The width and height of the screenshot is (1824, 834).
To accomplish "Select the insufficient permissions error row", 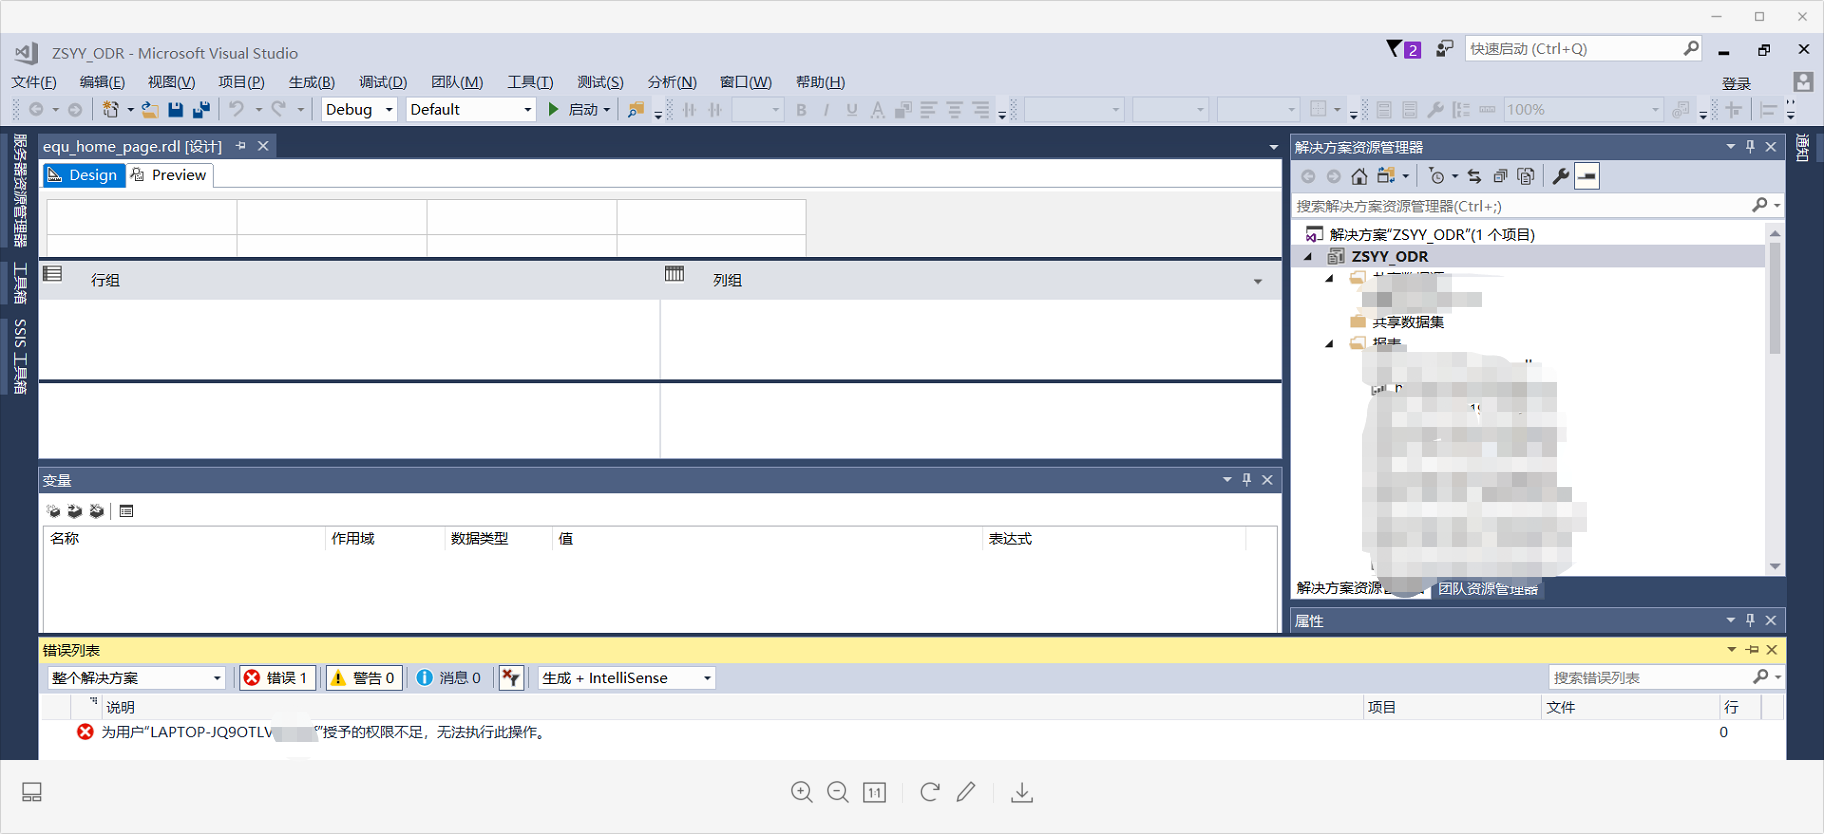I will [x=910, y=732].
